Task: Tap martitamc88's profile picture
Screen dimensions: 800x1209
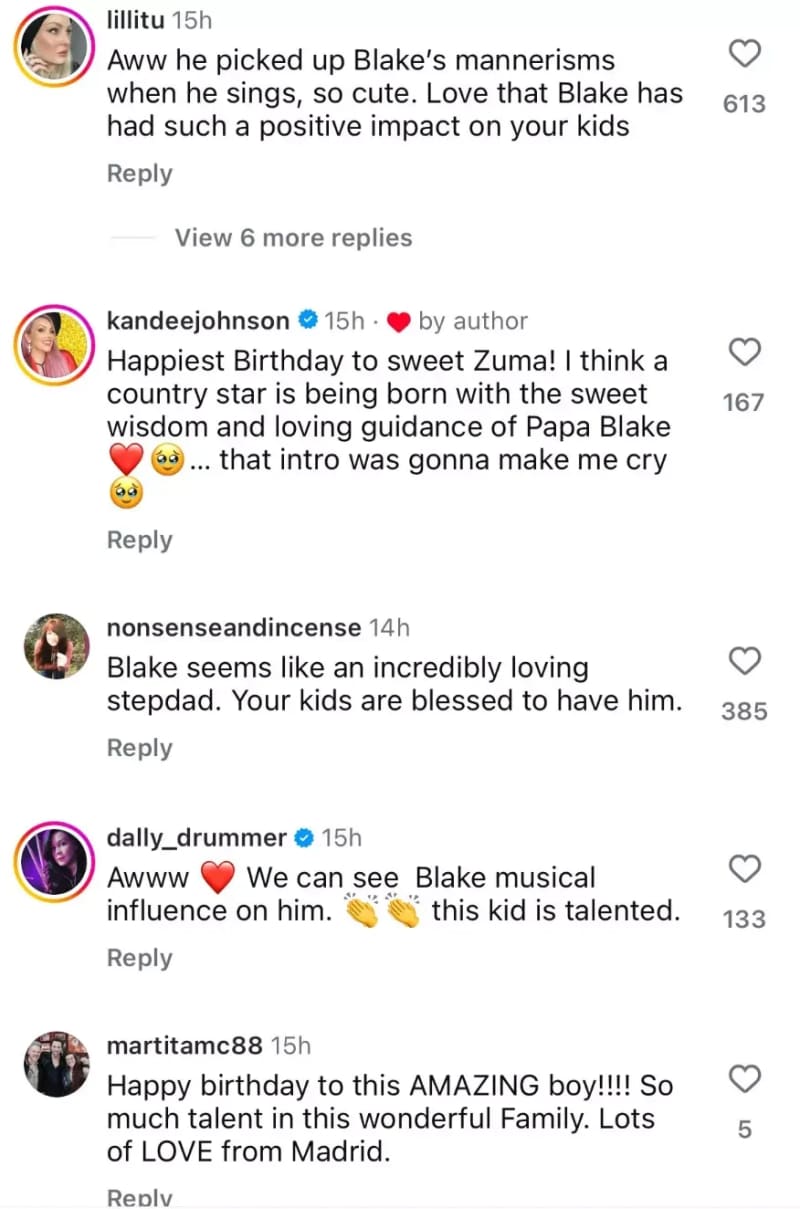Action: (57, 1063)
